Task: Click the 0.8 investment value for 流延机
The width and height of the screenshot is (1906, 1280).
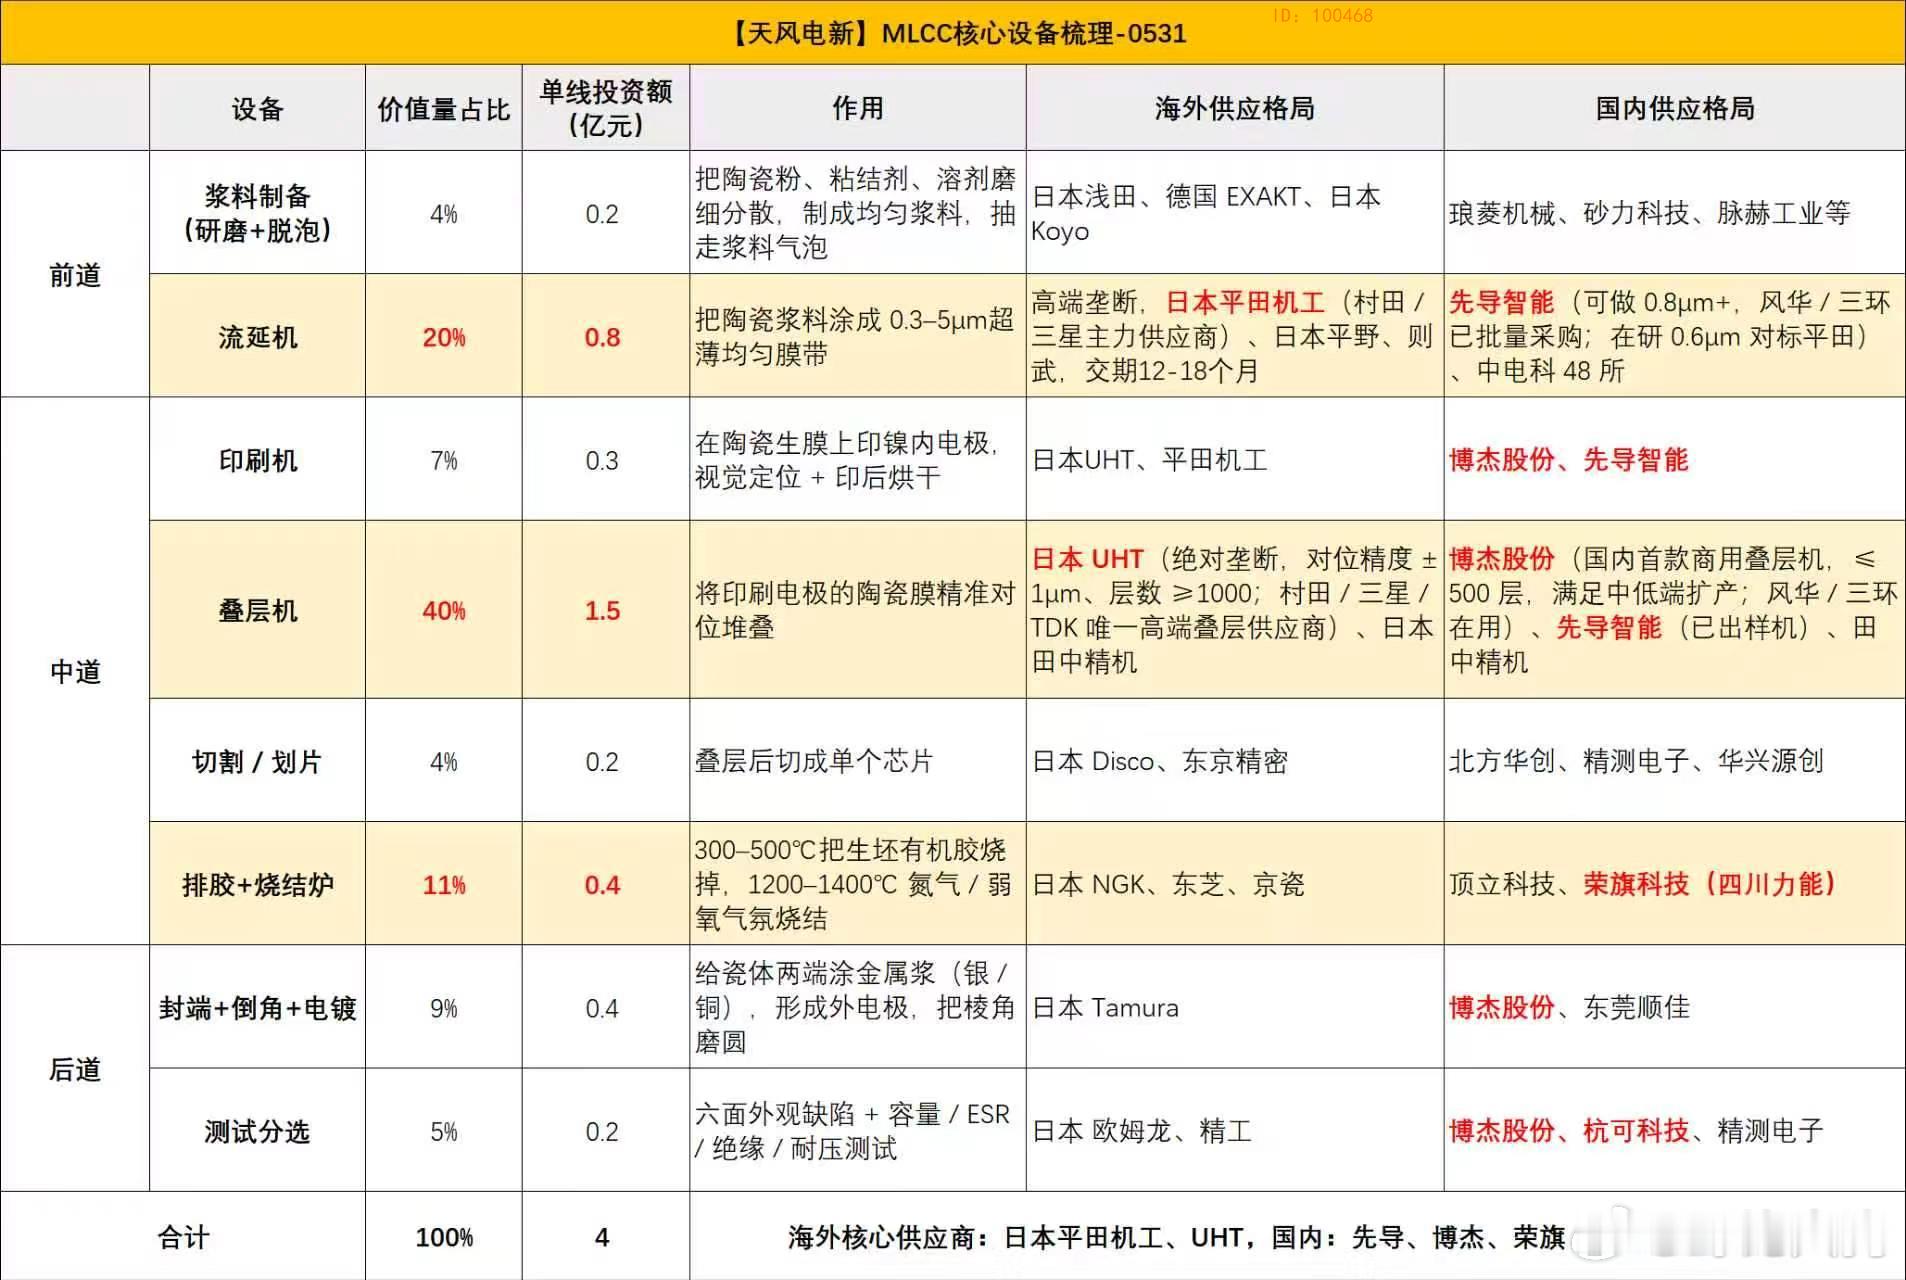Action: tap(602, 337)
